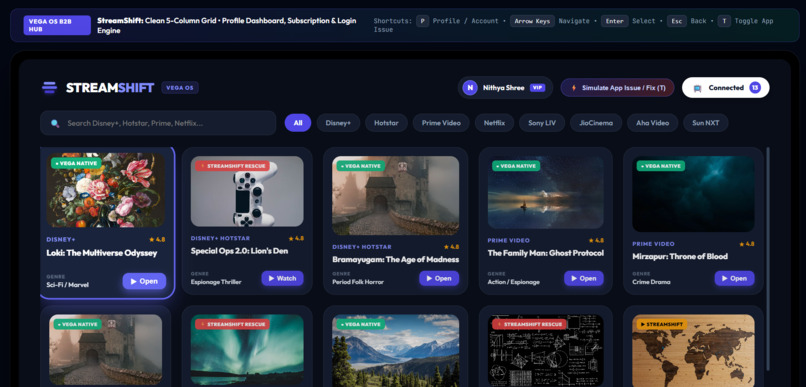806x387 pixels.
Task: Open Bramayugam: The Age of Madness
Action: [438, 278]
